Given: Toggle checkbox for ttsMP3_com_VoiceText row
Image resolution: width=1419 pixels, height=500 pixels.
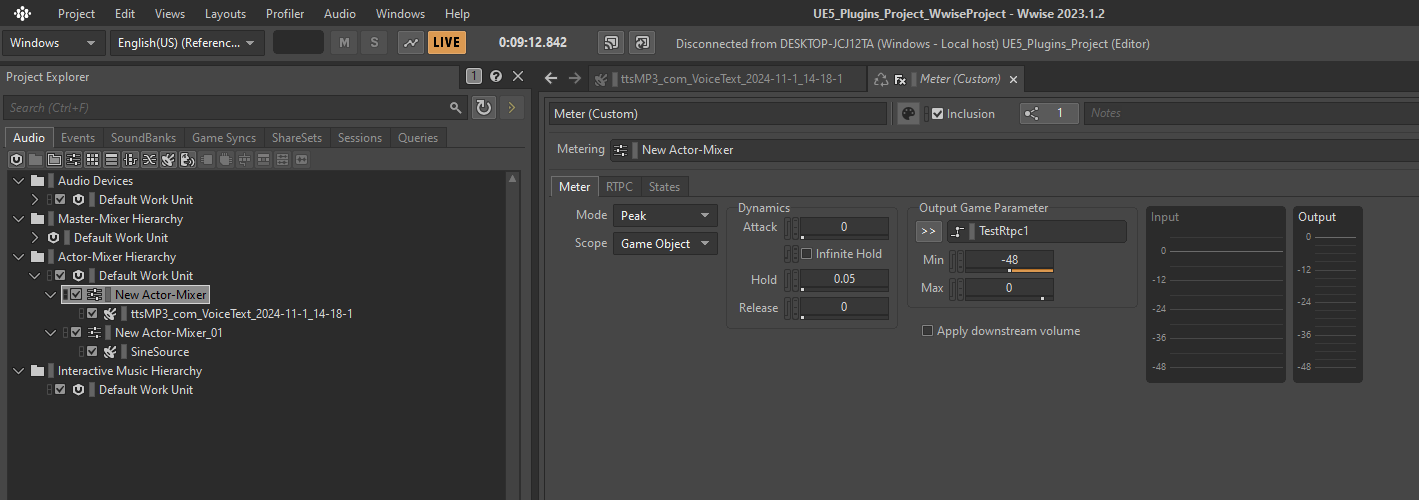Looking at the screenshot, I should click(x=92, y=314).
